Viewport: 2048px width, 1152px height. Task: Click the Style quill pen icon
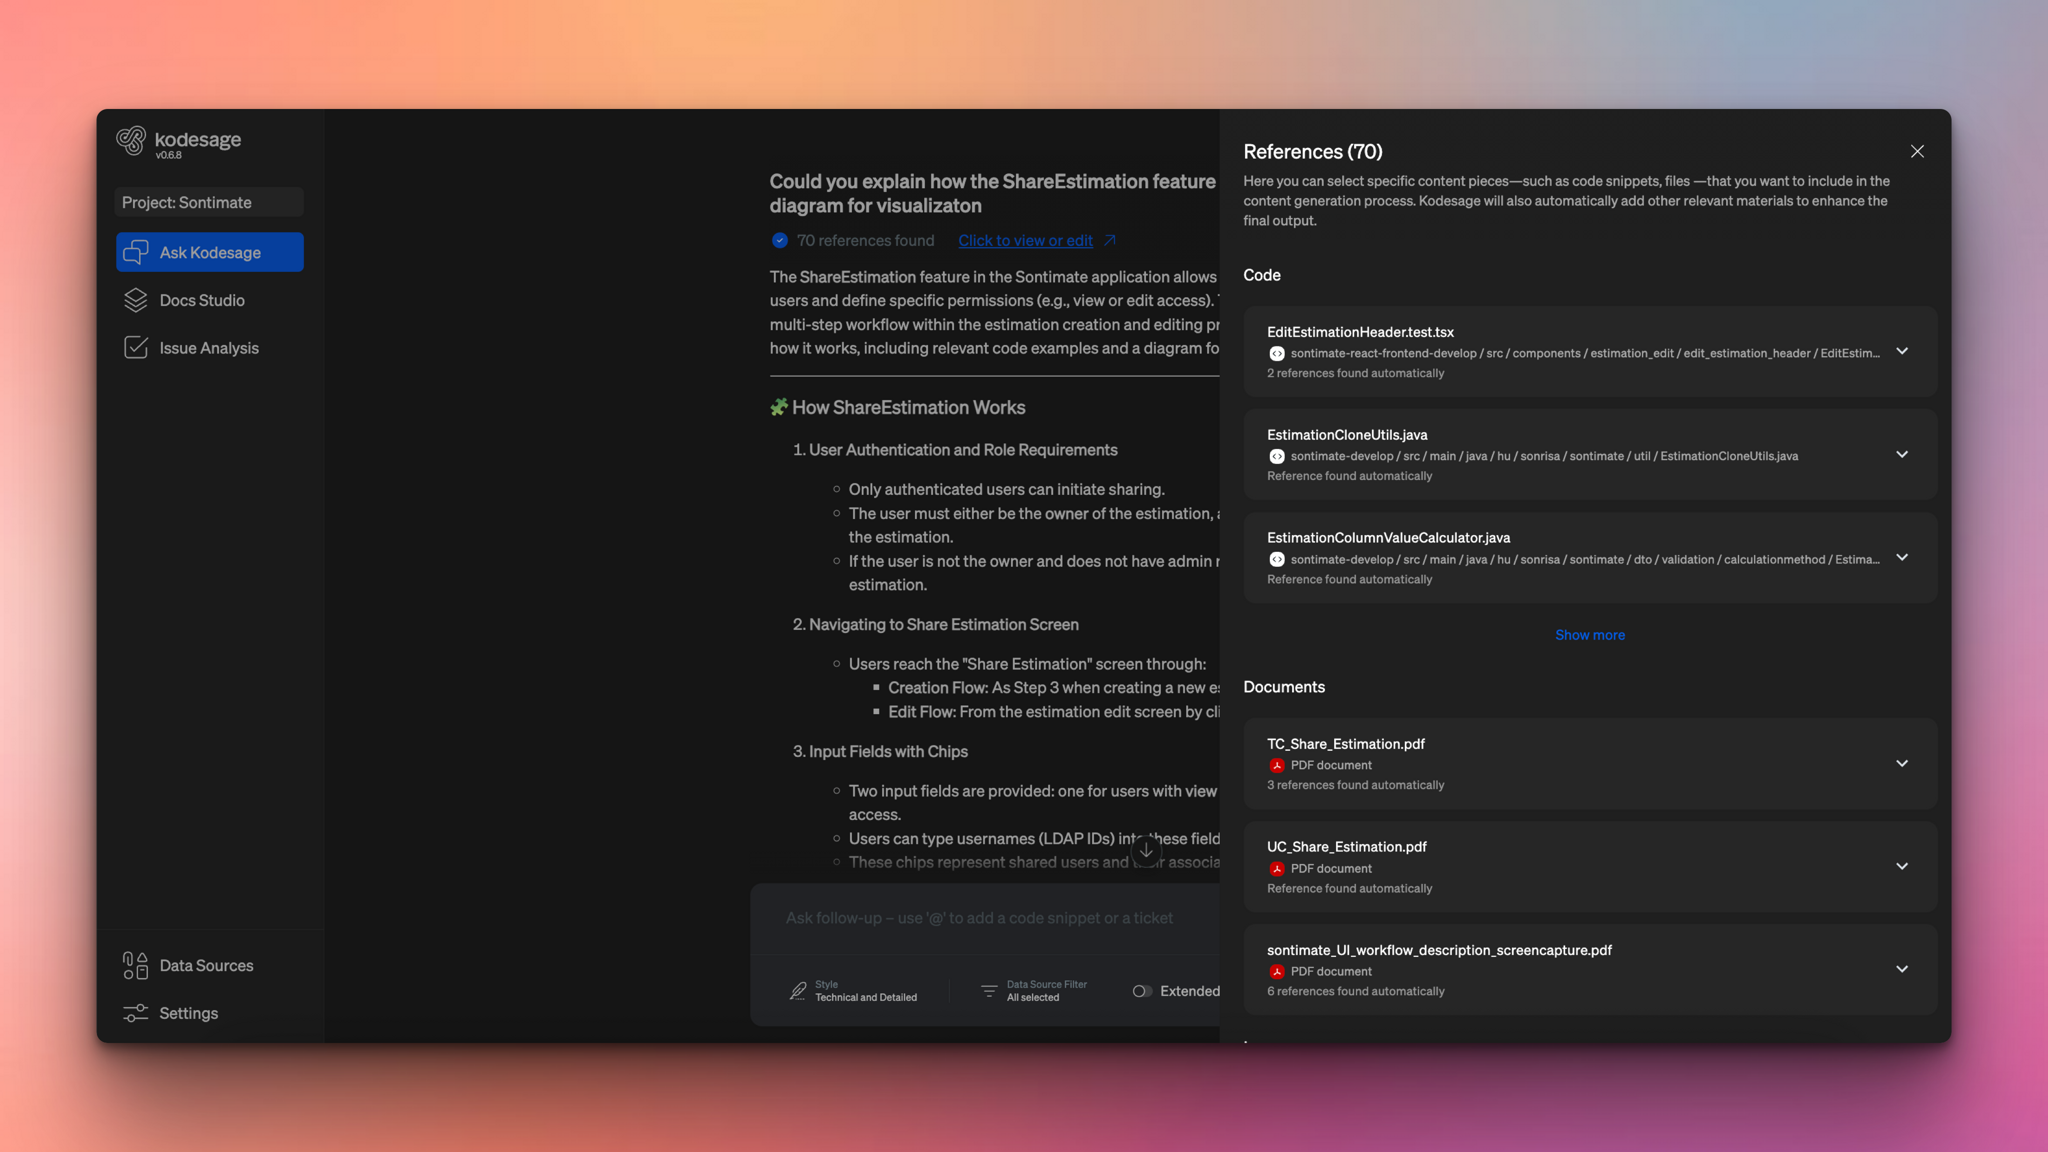click(x=798, y=990)
